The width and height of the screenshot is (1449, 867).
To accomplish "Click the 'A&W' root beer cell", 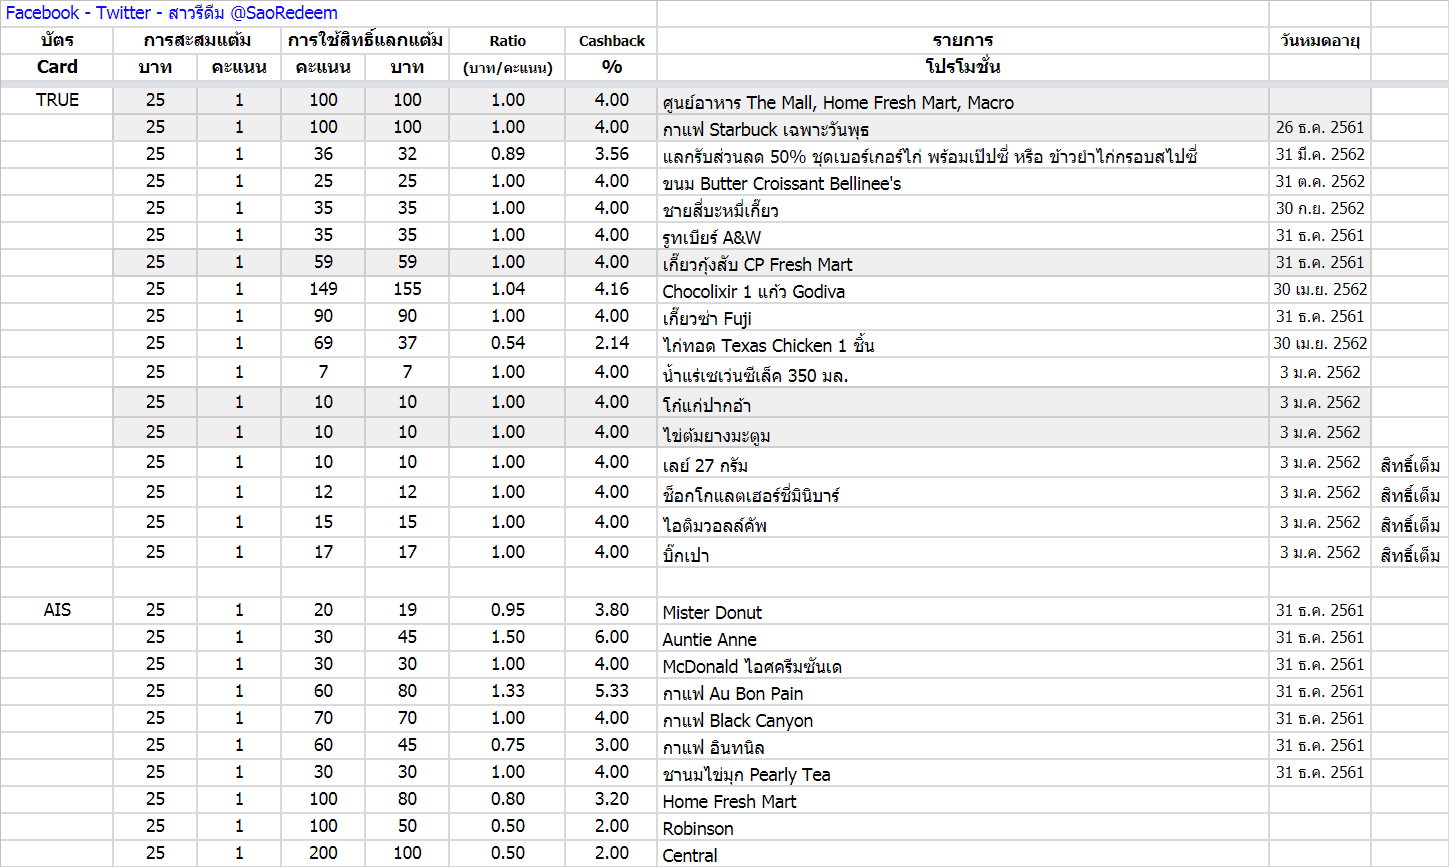I will pyautogui.click(x=963, y=236).
